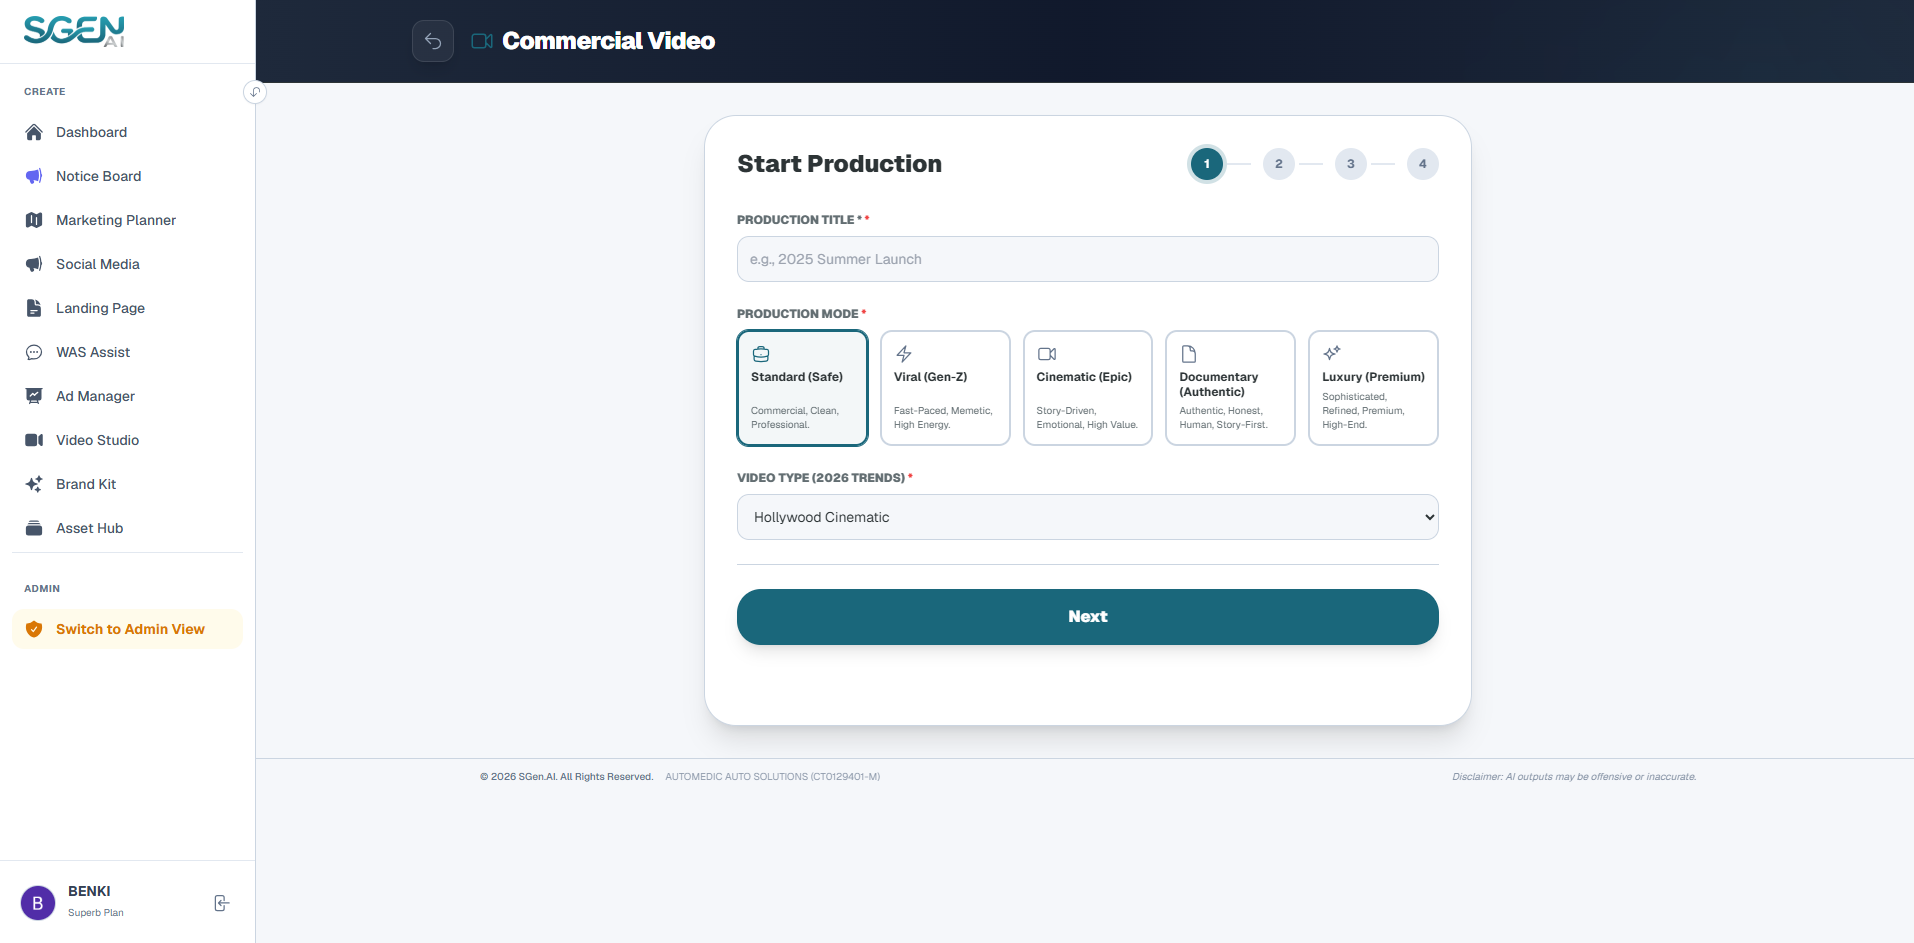Jump to step 4 indicator

click(x=1423, y=164)
